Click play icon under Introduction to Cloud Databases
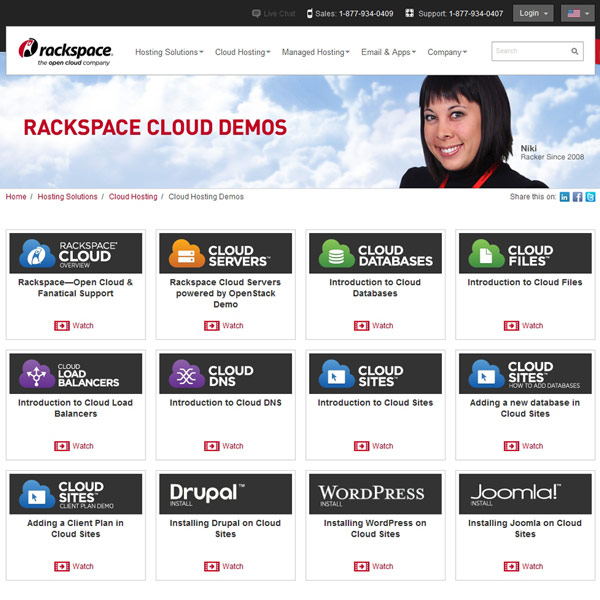600x600 pixels. tap(361, 326)
